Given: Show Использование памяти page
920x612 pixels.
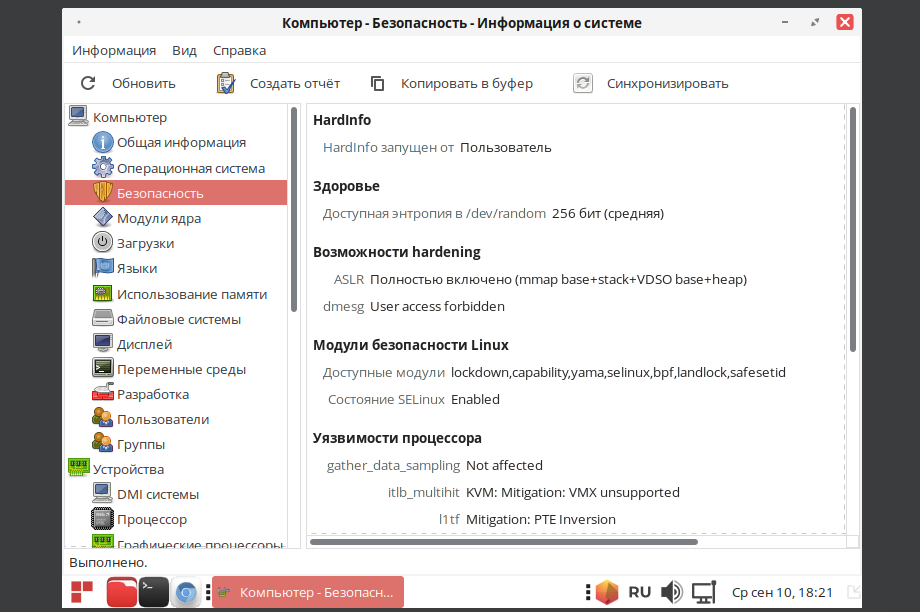Looking at the screenshot, I should tap(191, 294).
